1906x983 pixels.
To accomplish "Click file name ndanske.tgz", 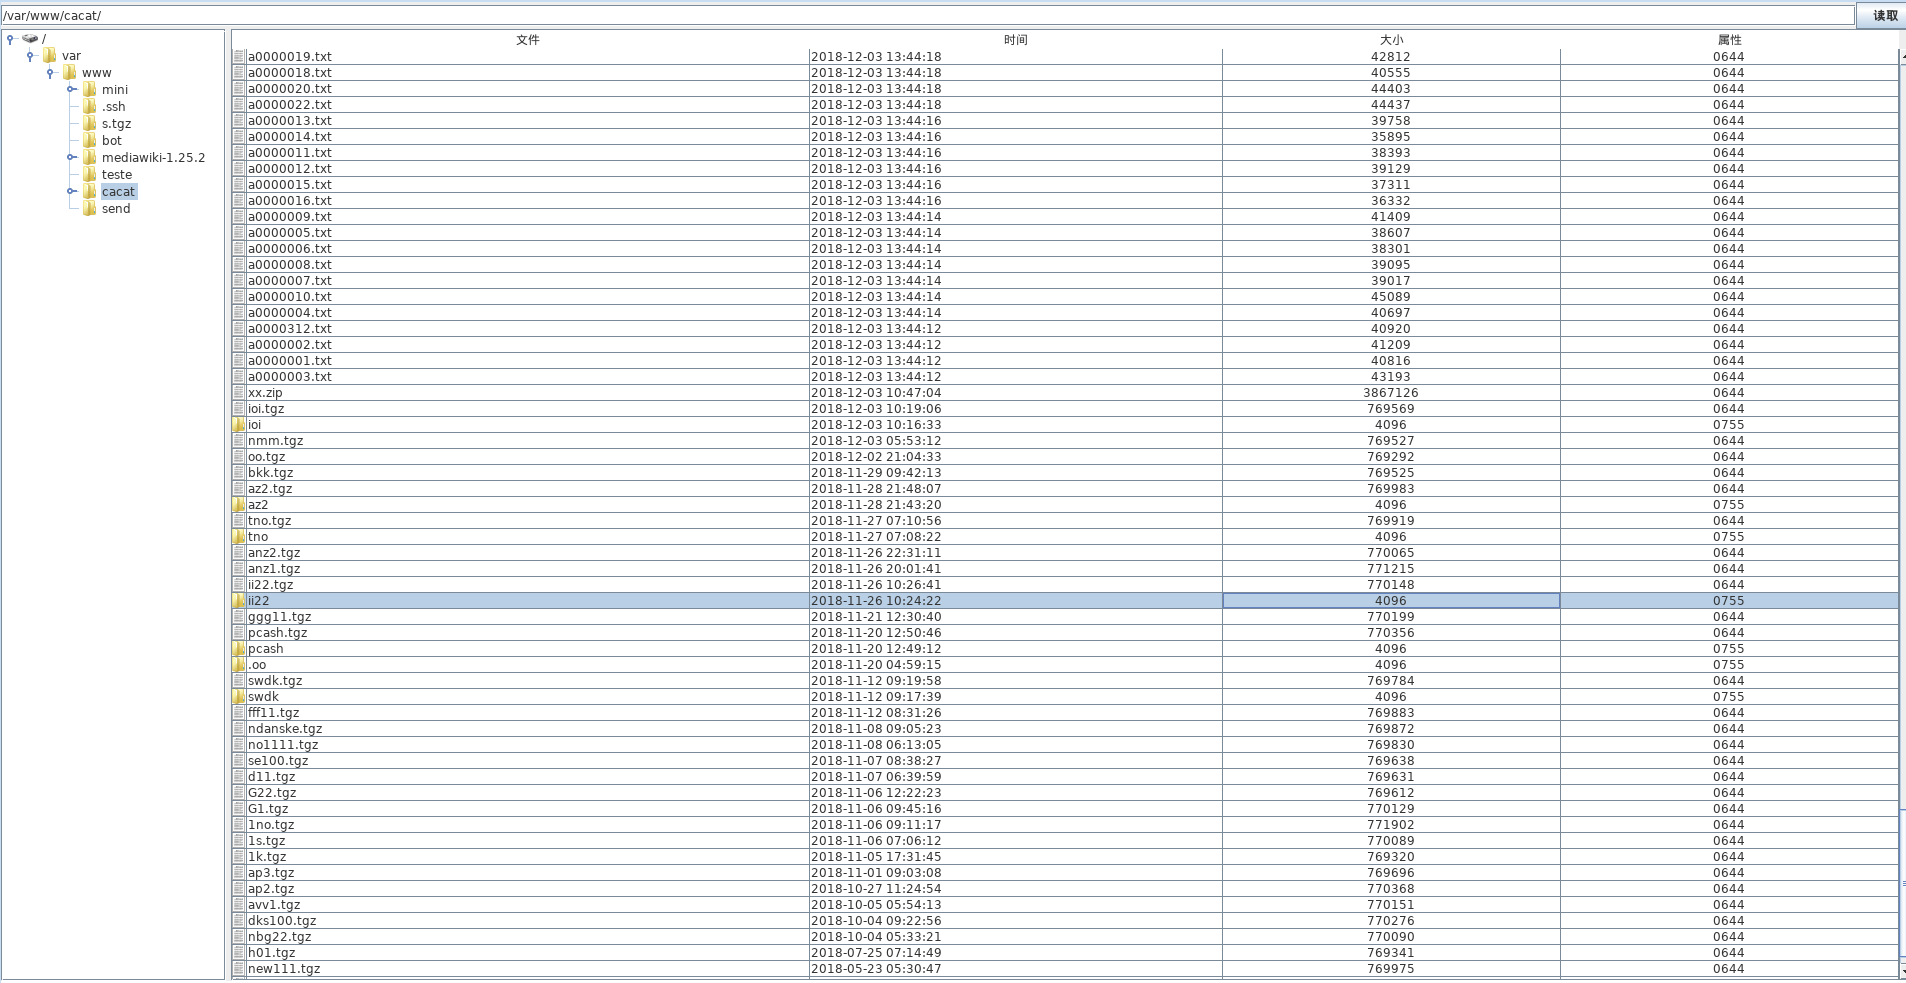I will click(285, 729).
